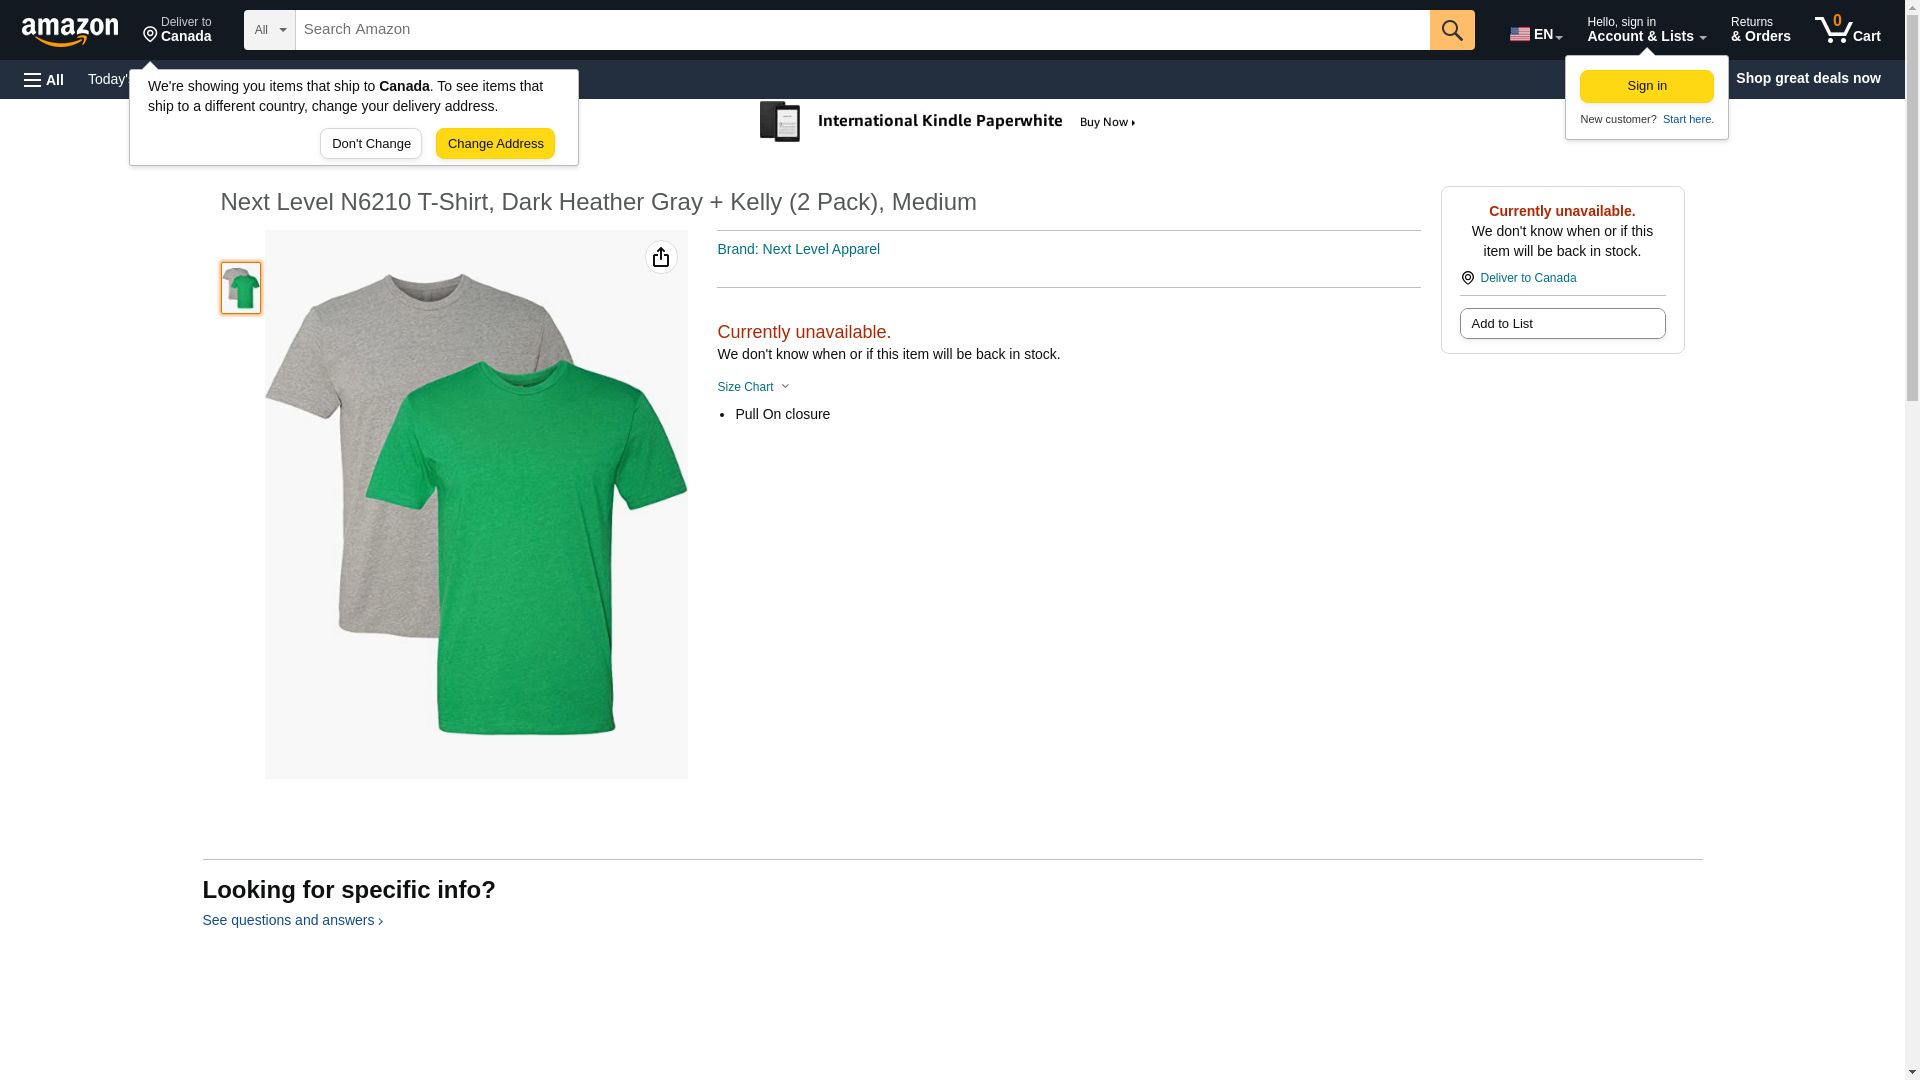Click the search magnifier button
This screenshot has height=1080, width=1920.
click(1451, 30)
